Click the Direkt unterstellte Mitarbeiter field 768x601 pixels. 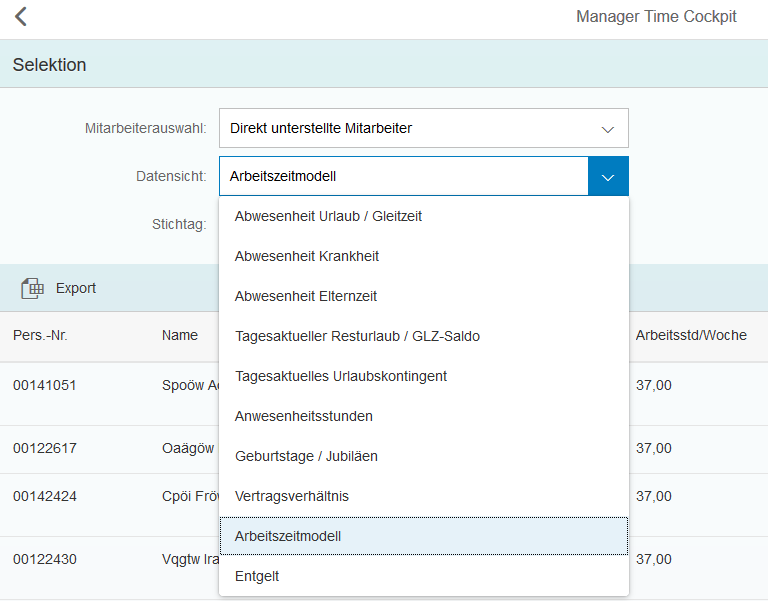point(424,128)
